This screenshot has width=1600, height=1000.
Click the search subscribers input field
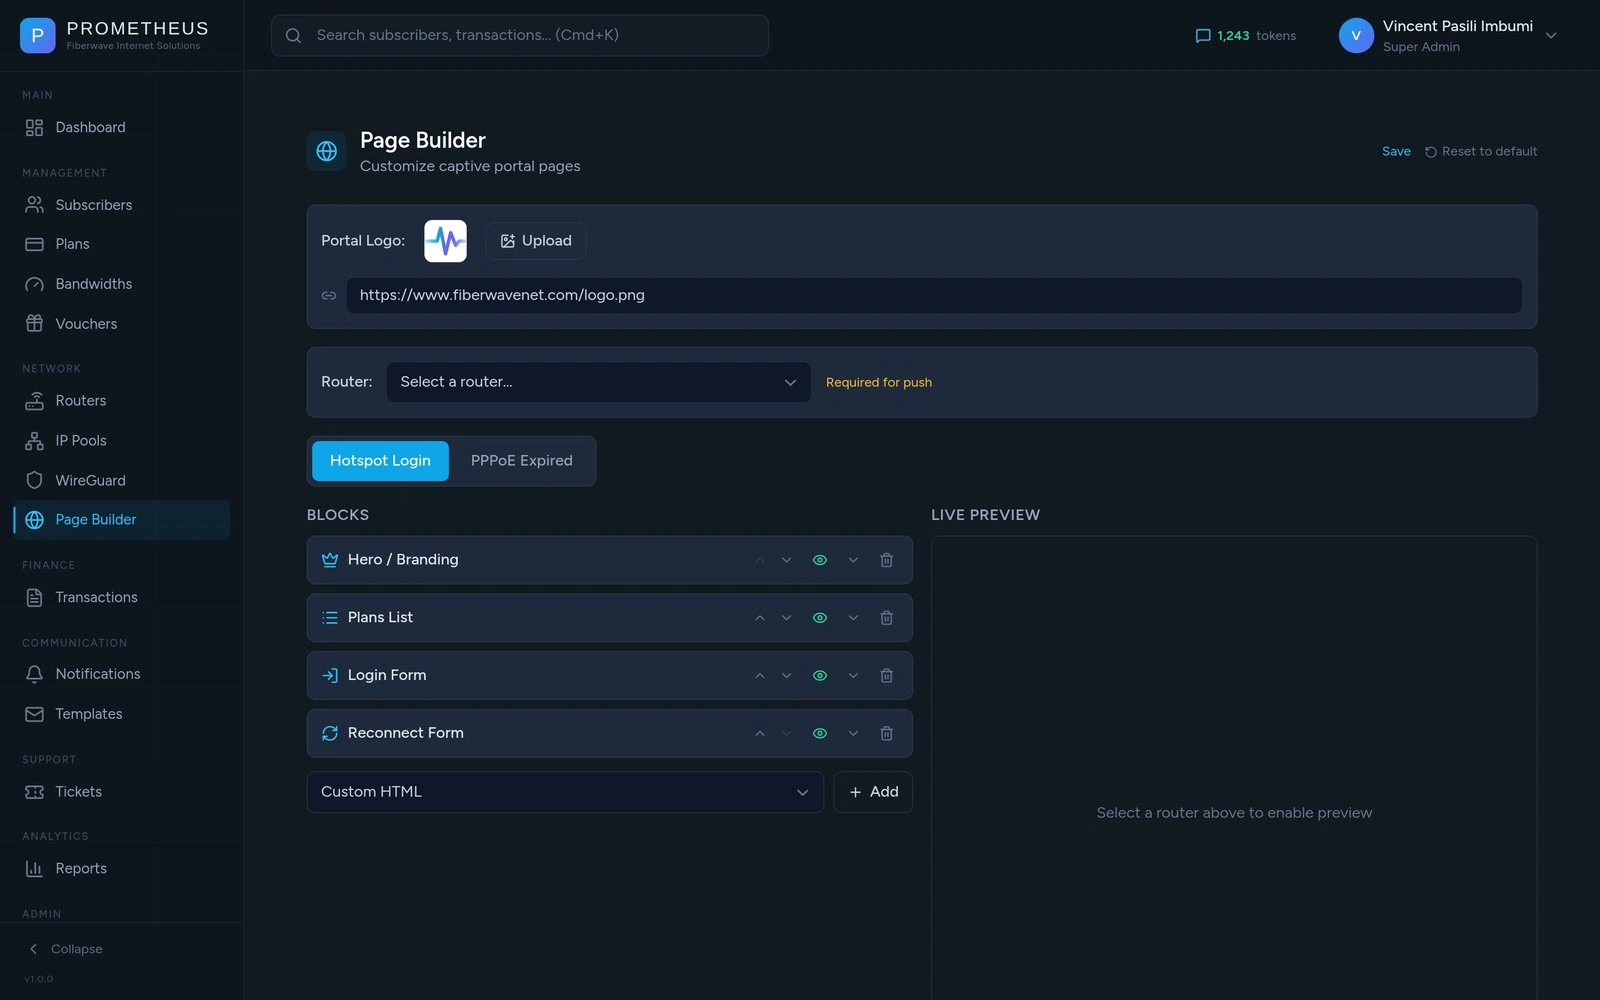520,35
